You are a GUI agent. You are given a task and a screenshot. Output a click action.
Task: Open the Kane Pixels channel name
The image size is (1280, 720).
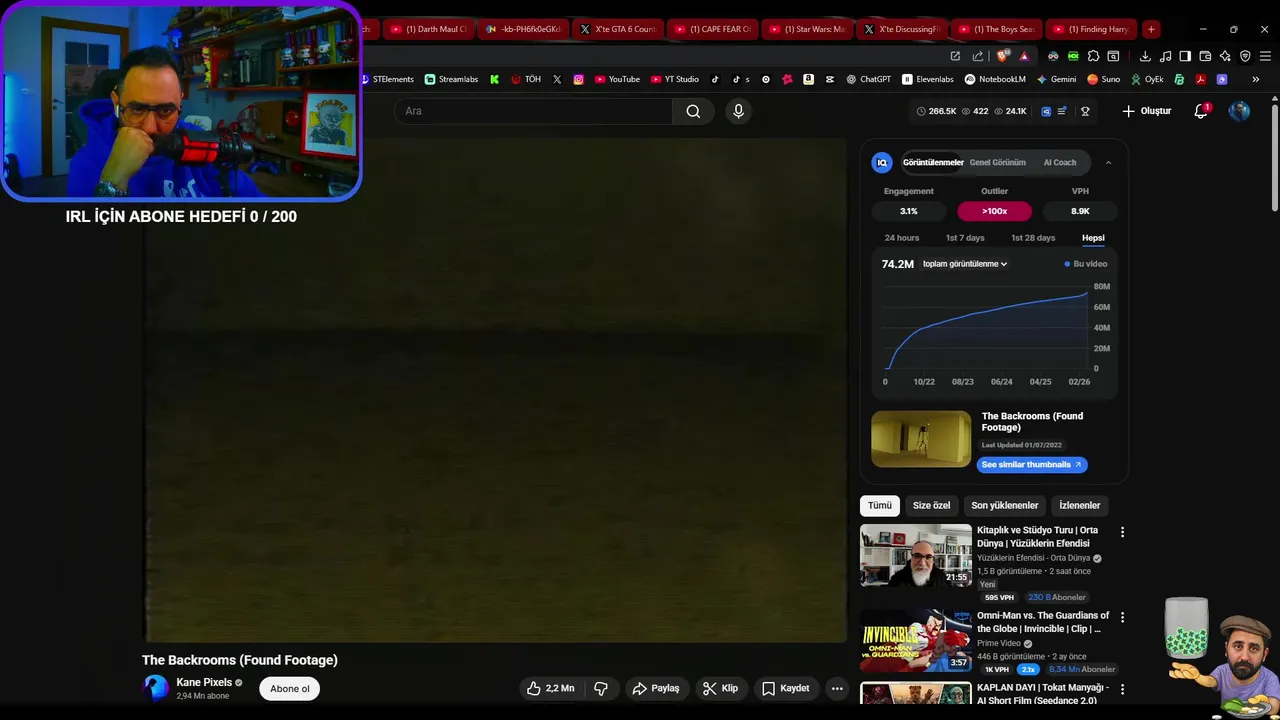pyautogui.click(x=204, y=682)
